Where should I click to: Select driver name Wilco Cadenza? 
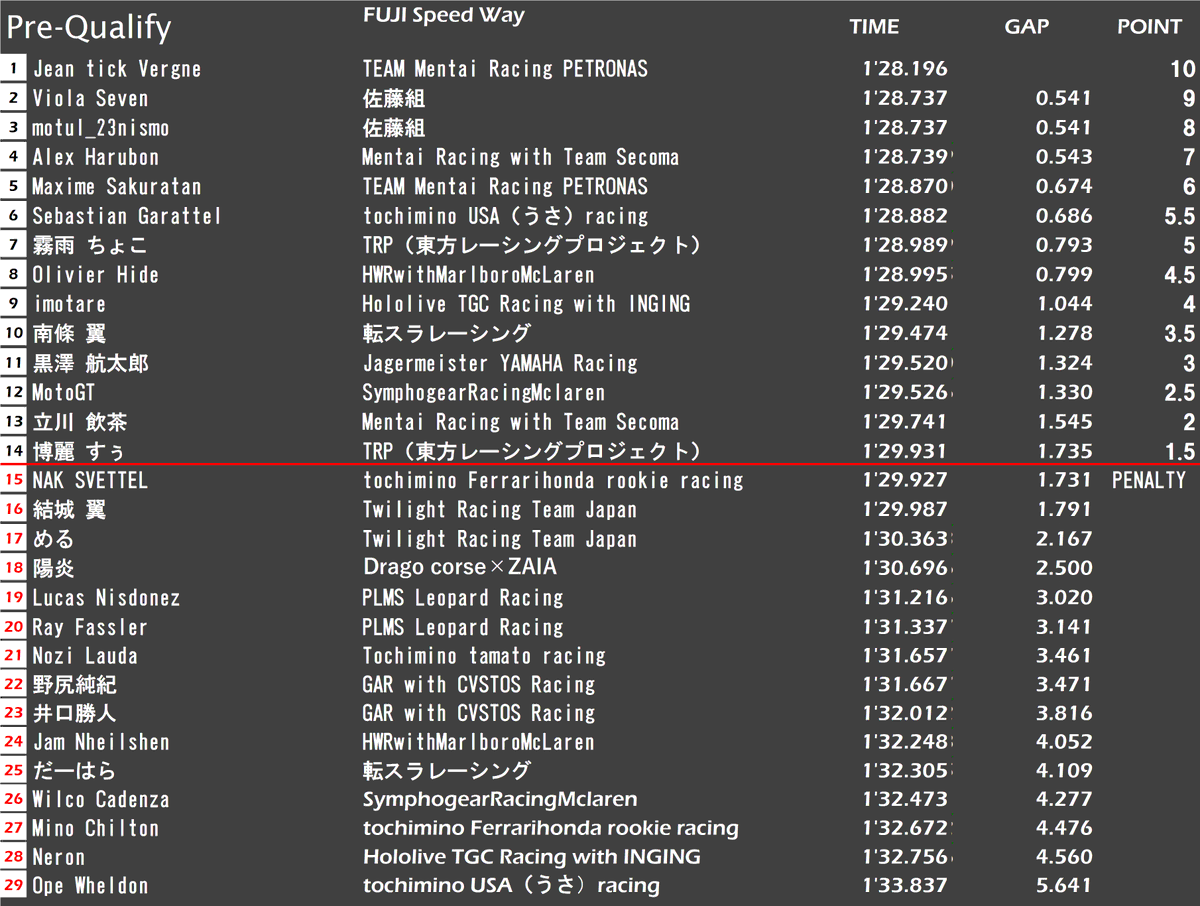click(x=101, y=800)
